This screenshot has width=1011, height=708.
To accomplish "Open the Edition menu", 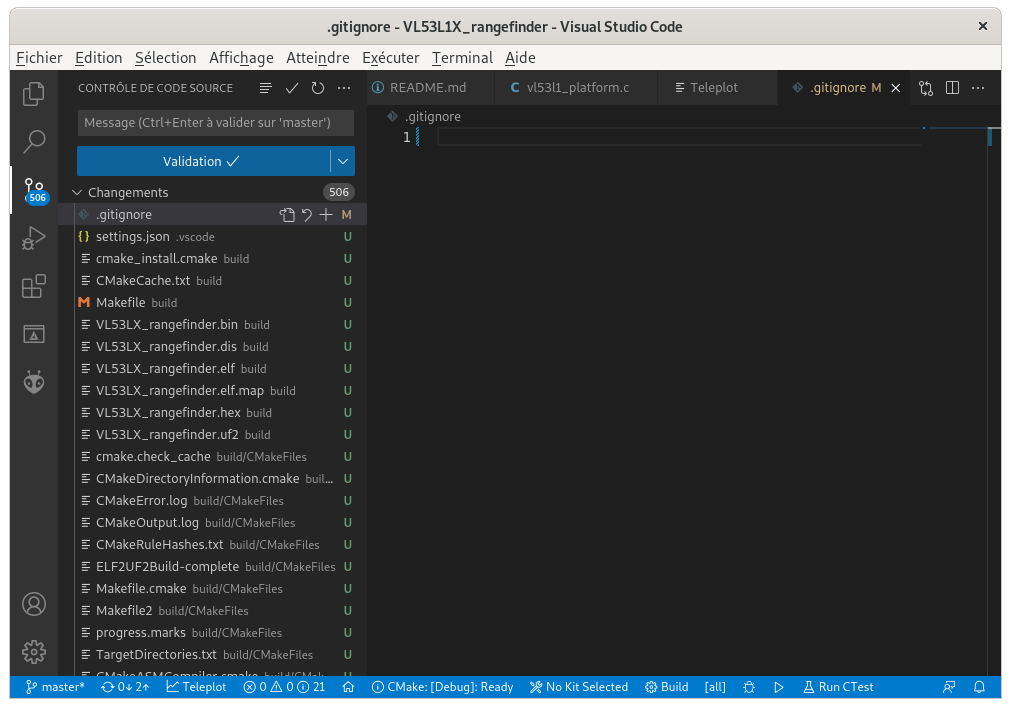I will [99, 57].
